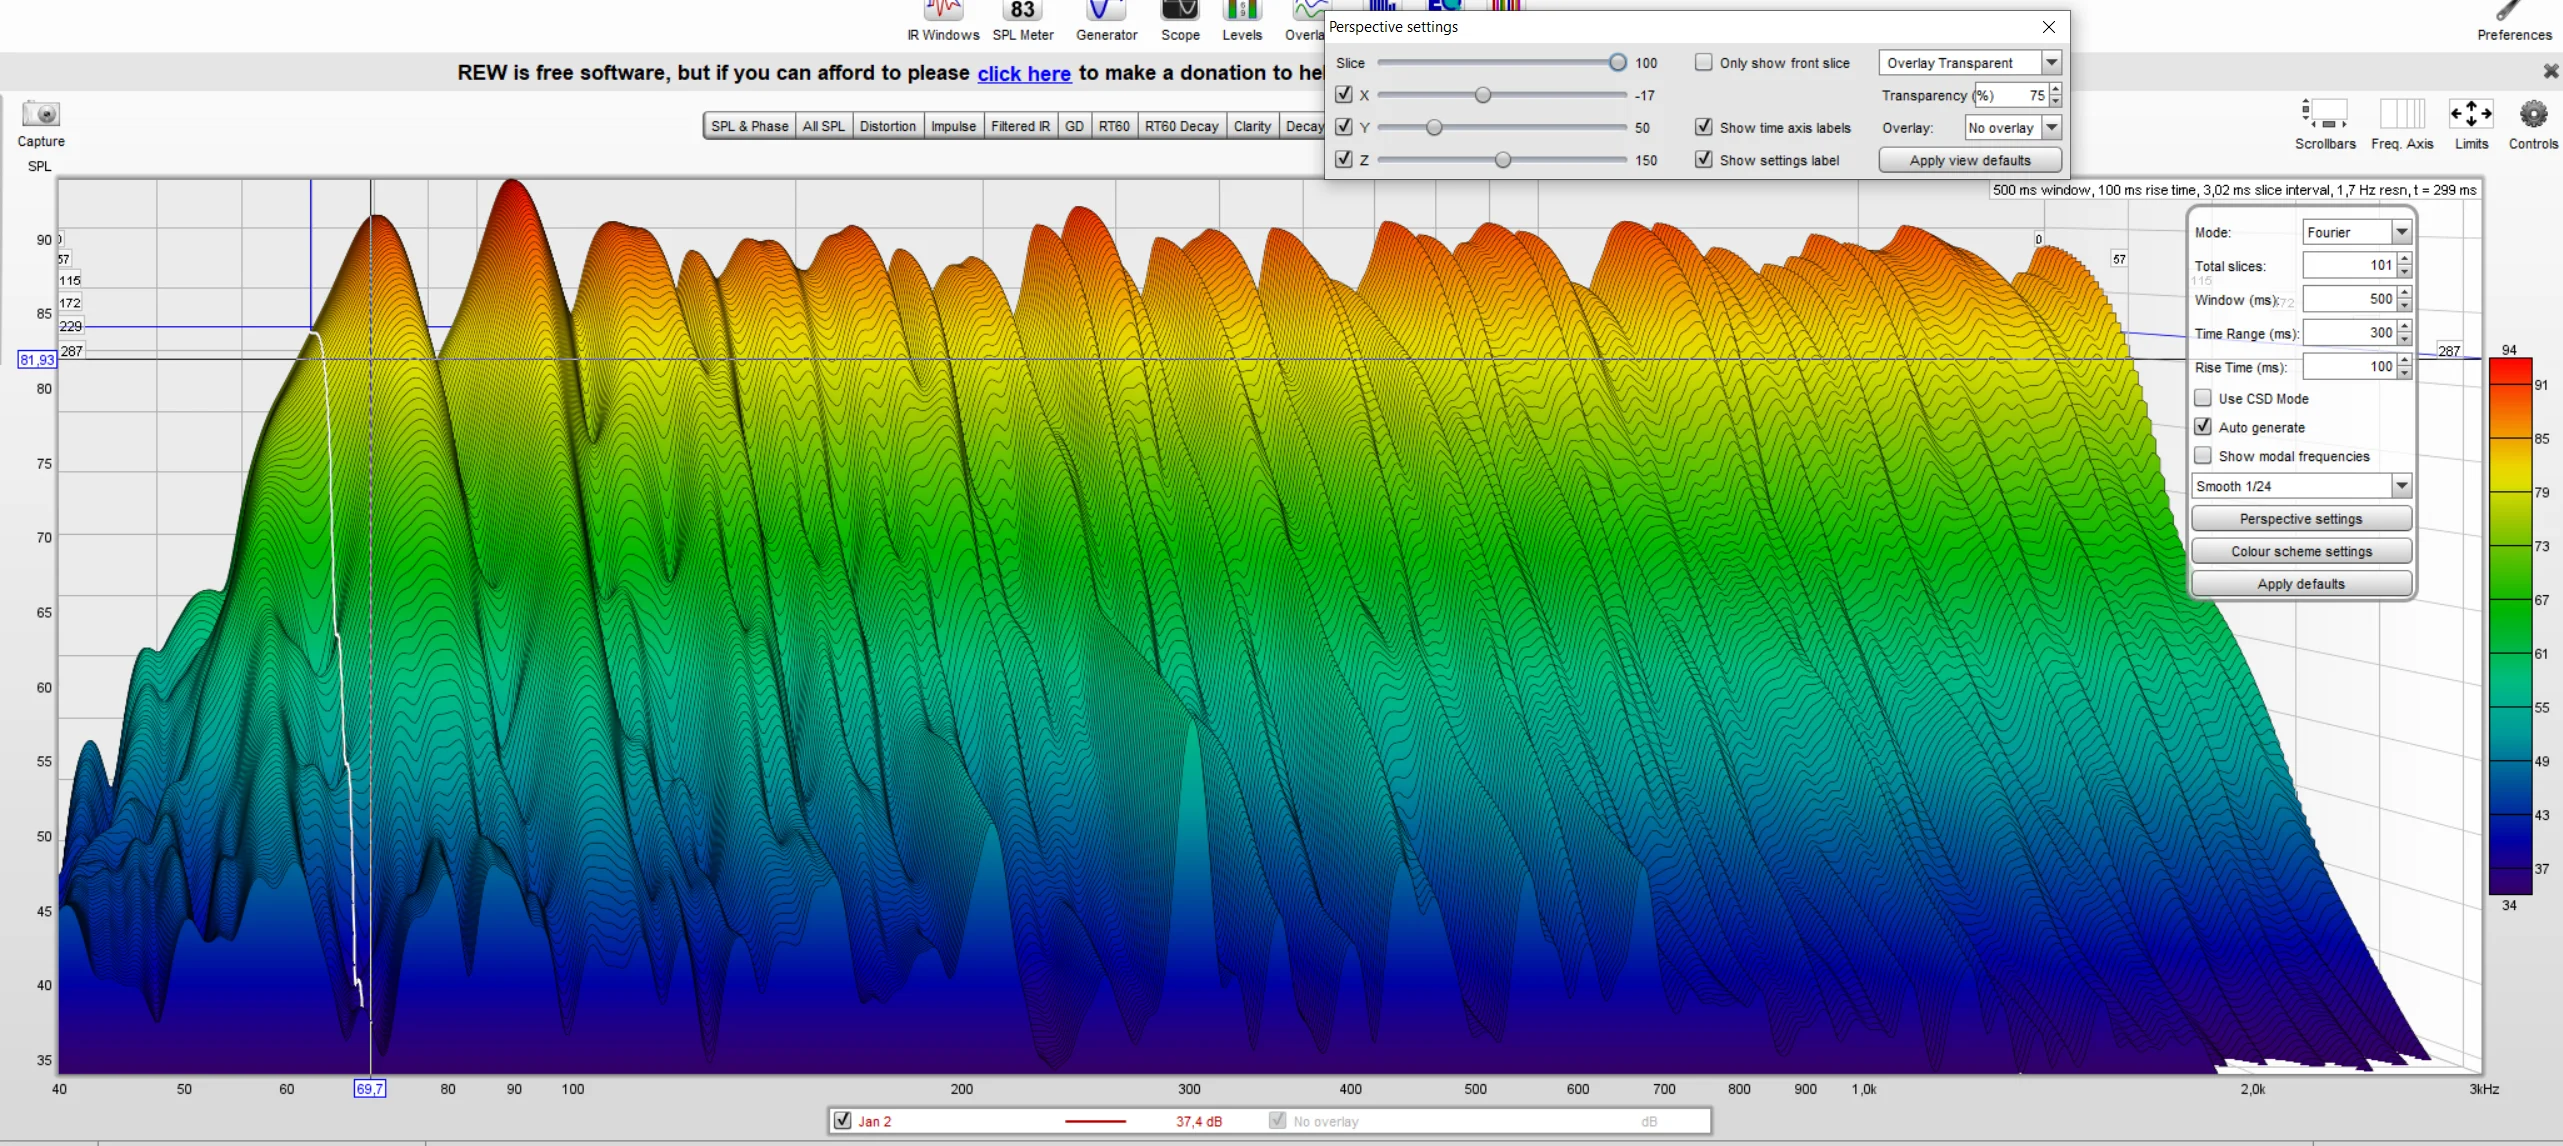
Task: Uncheck Show time axis labels
Action: [x=1703, y=127]
